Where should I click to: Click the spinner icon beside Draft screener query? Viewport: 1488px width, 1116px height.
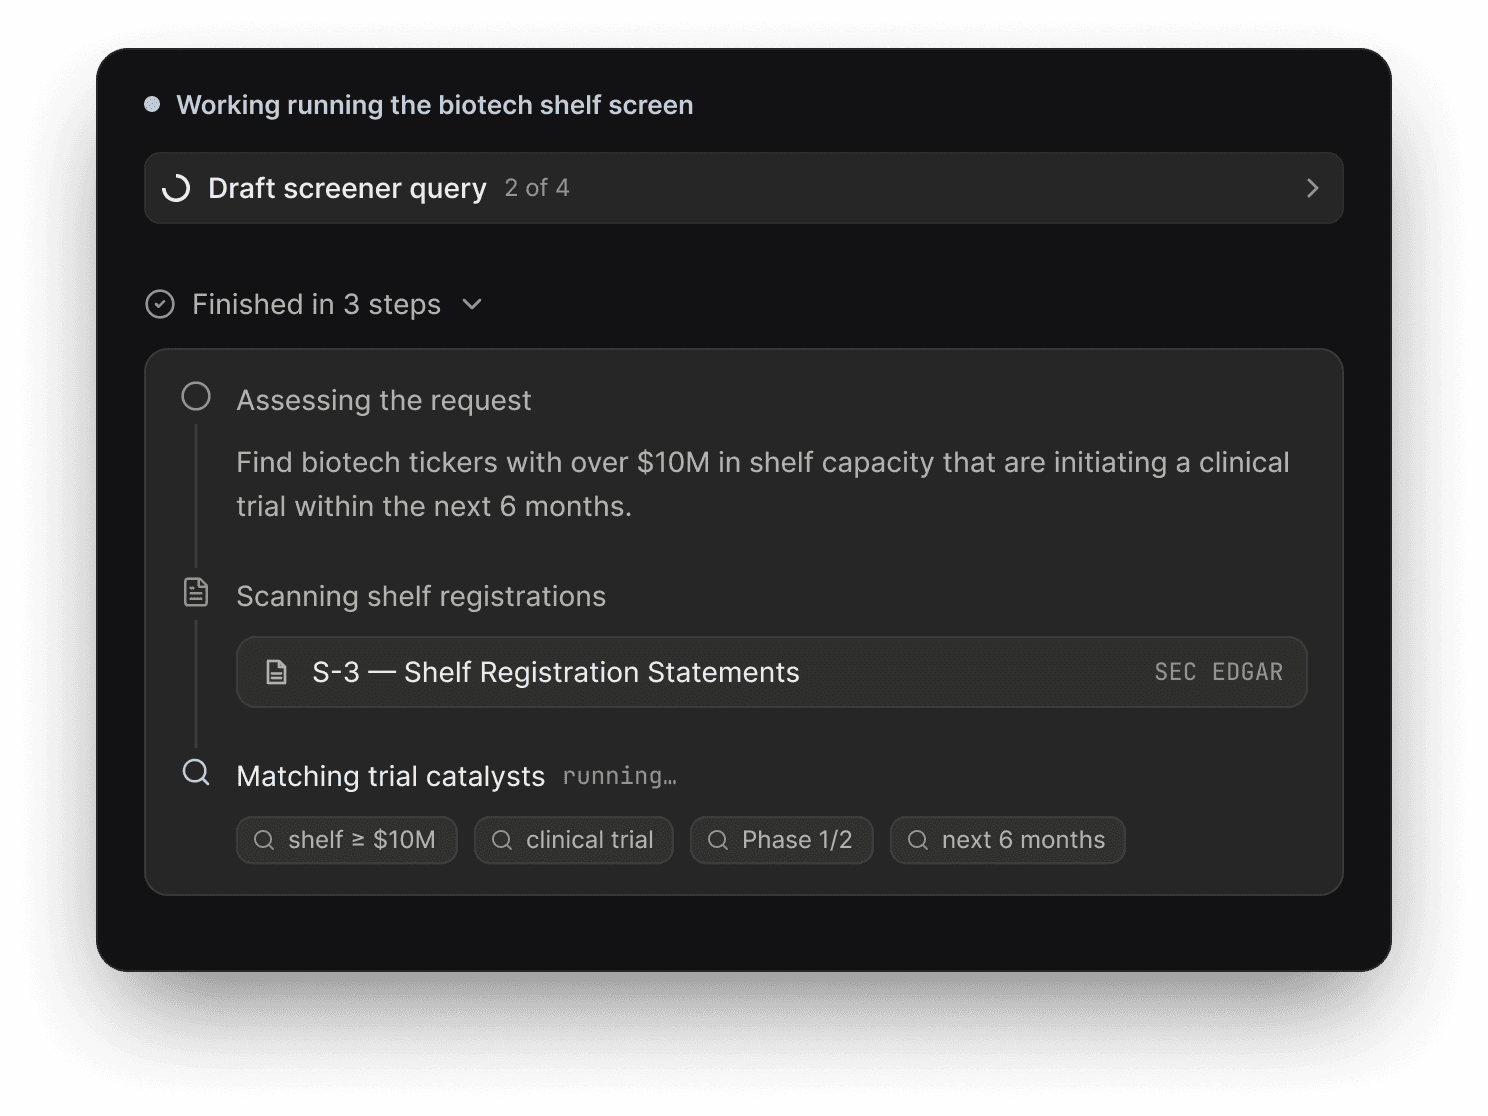click(x=176, y=188)
